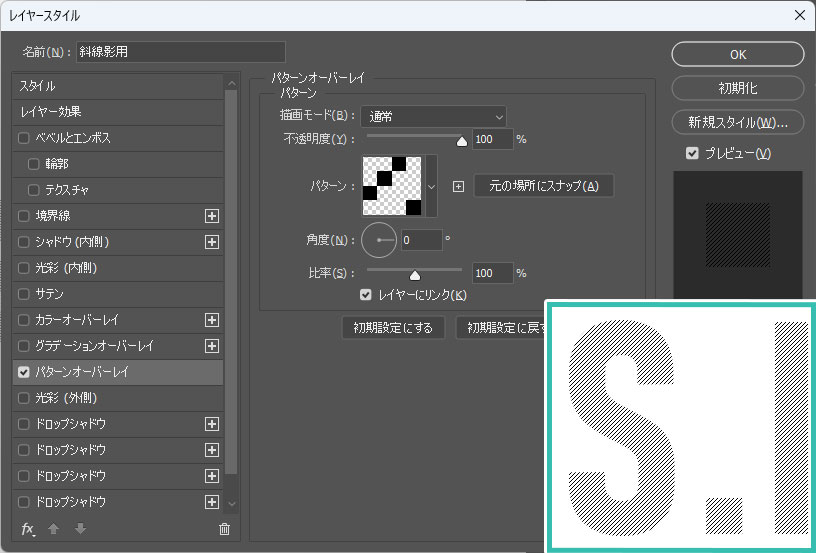818x553 pixels.
Task: Click the 比率 slider handle
Action: (x=415, y=275)
